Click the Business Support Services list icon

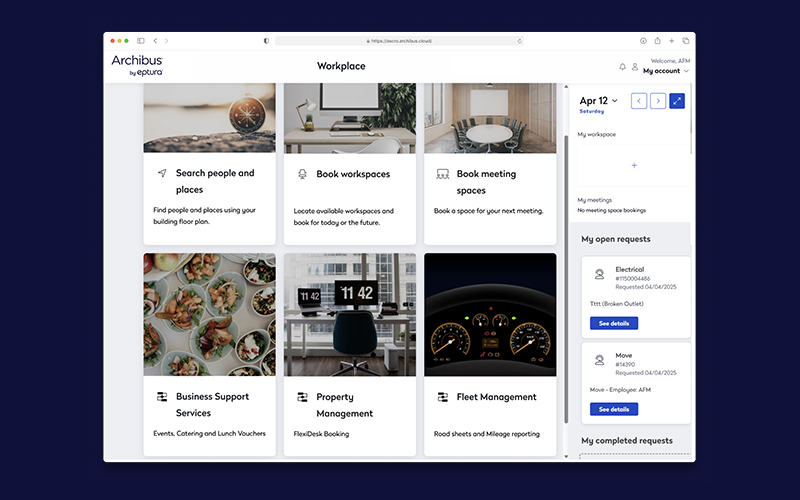[162, 396]
